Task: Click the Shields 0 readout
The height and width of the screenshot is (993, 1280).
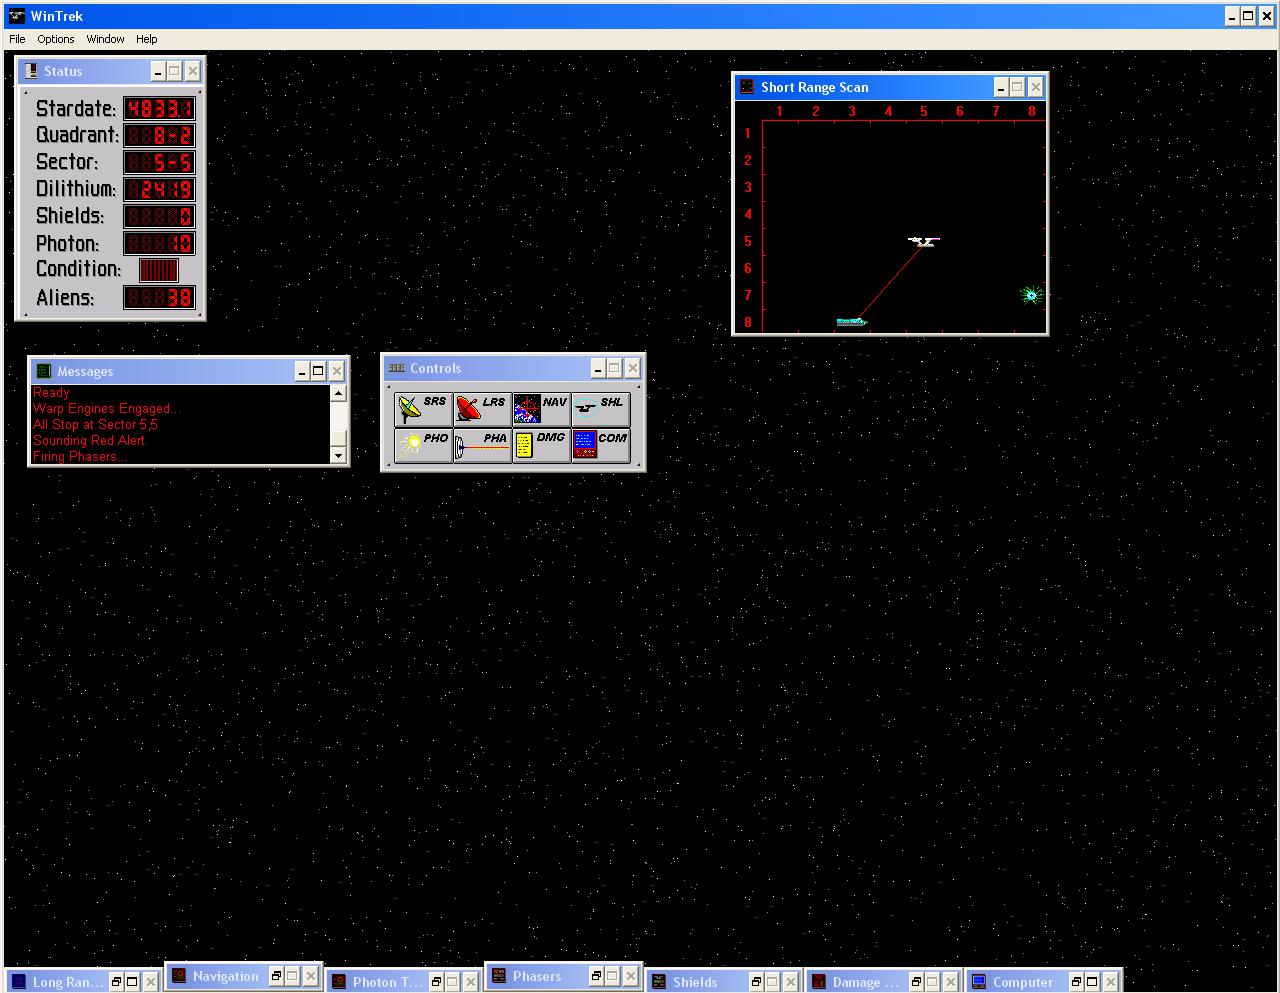Action: coord(159,216)
